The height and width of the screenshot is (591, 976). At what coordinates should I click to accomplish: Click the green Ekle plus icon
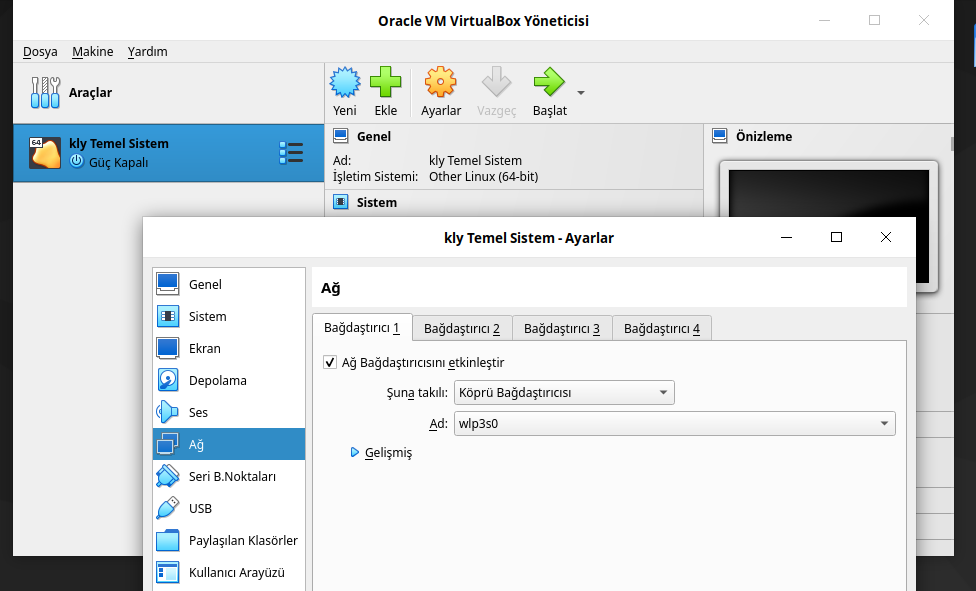(385, 83)
